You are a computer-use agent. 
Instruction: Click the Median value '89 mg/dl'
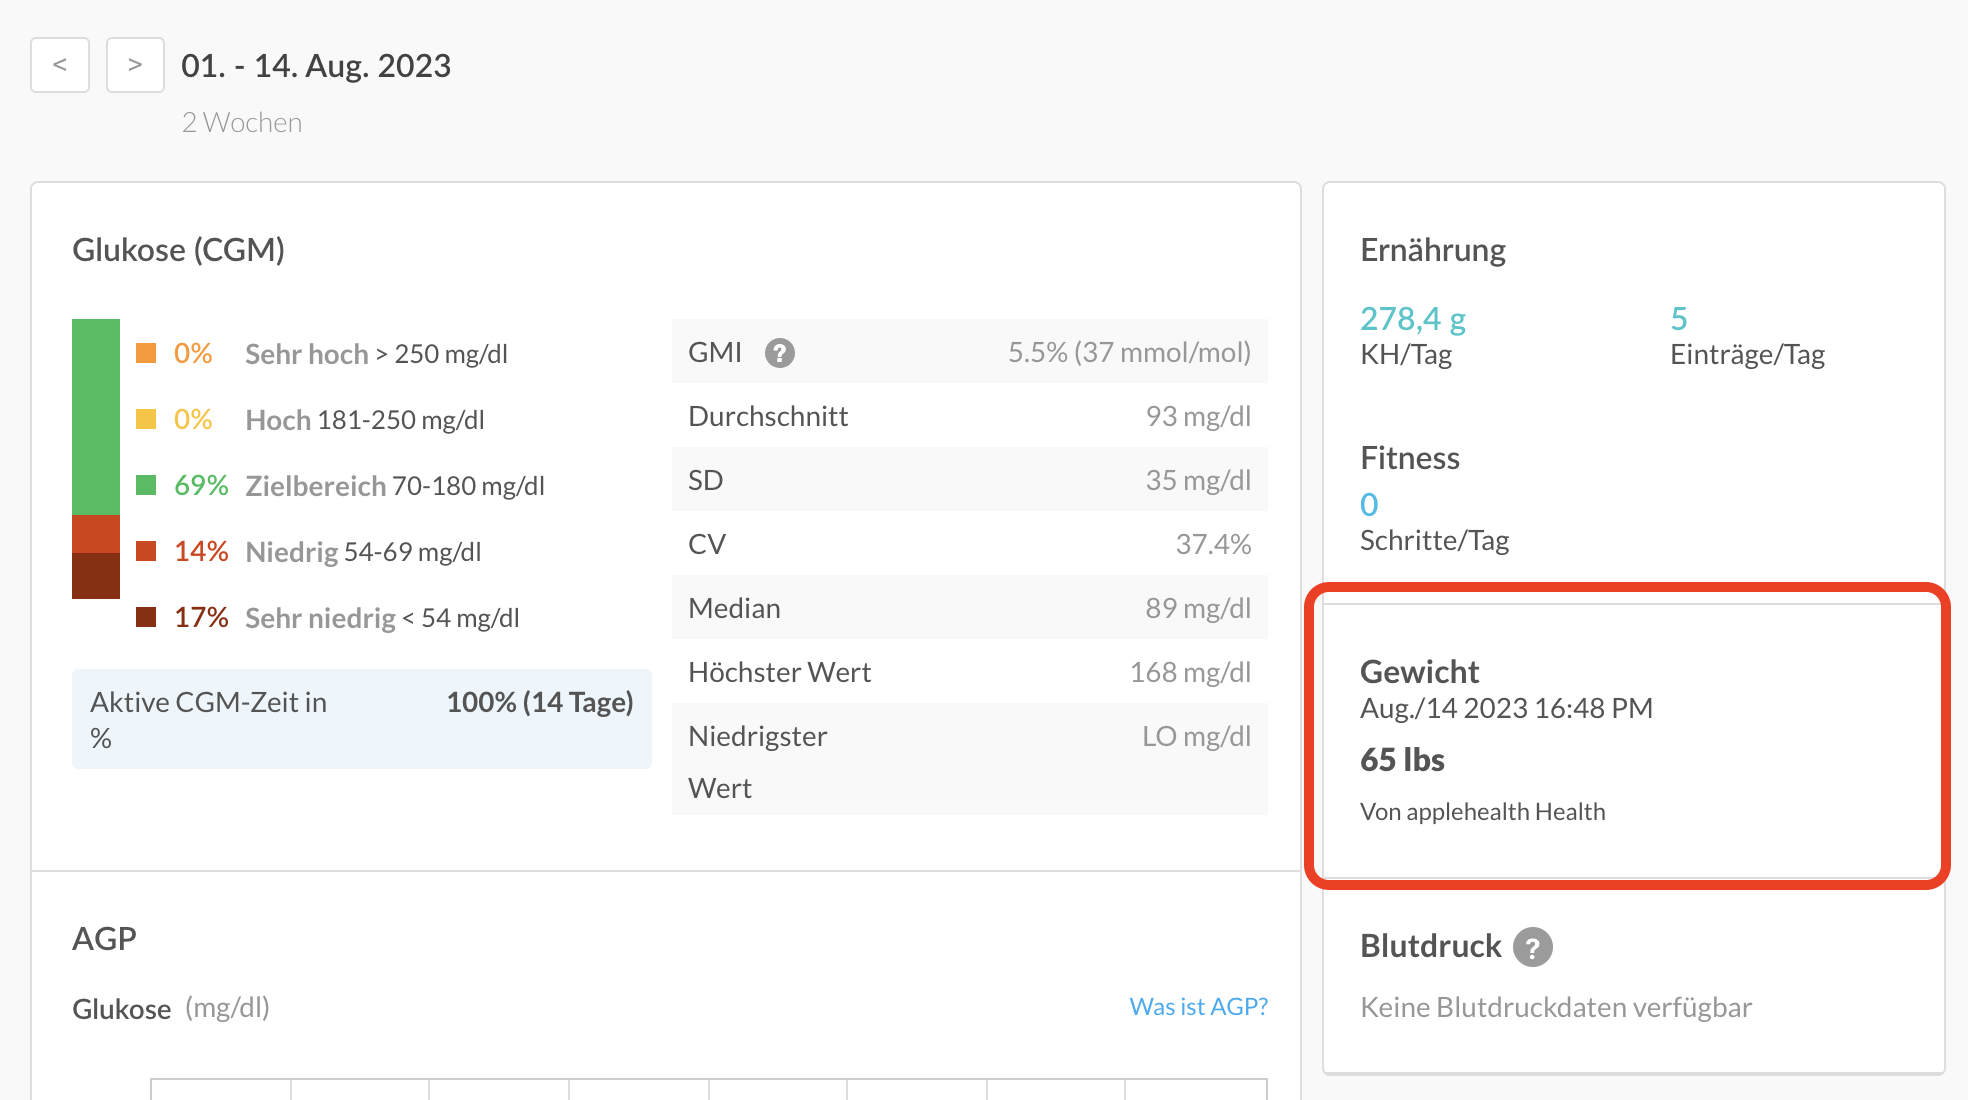(1198, 608)
